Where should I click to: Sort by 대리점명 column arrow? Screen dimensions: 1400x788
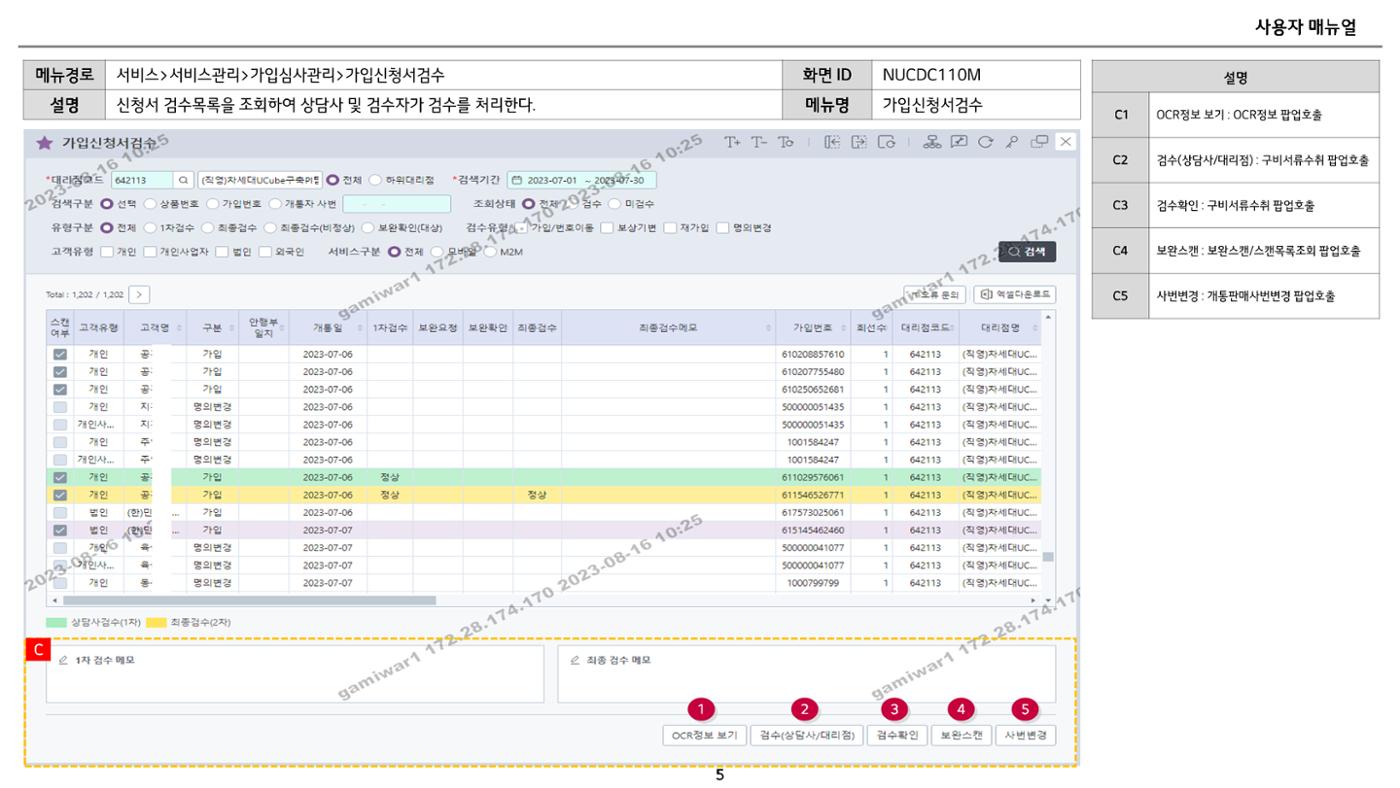tap(1036, 328)
